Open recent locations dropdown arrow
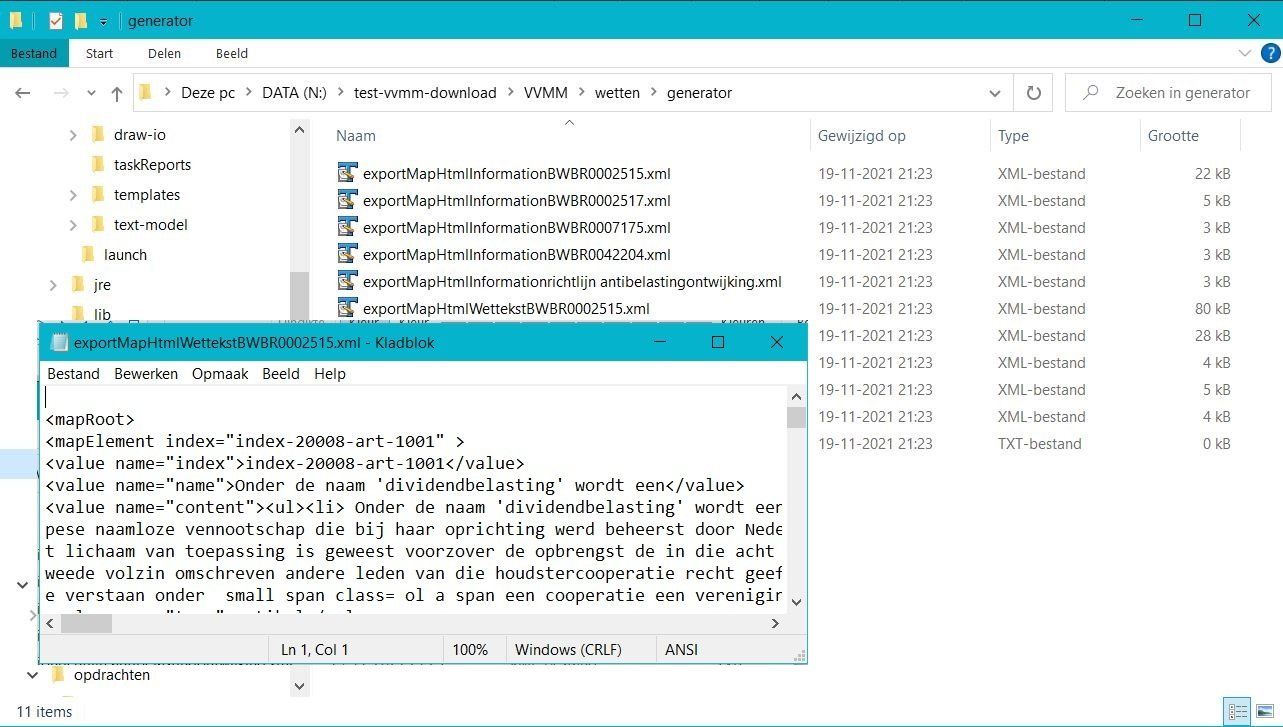1283x727 pixels. [91, 93]
